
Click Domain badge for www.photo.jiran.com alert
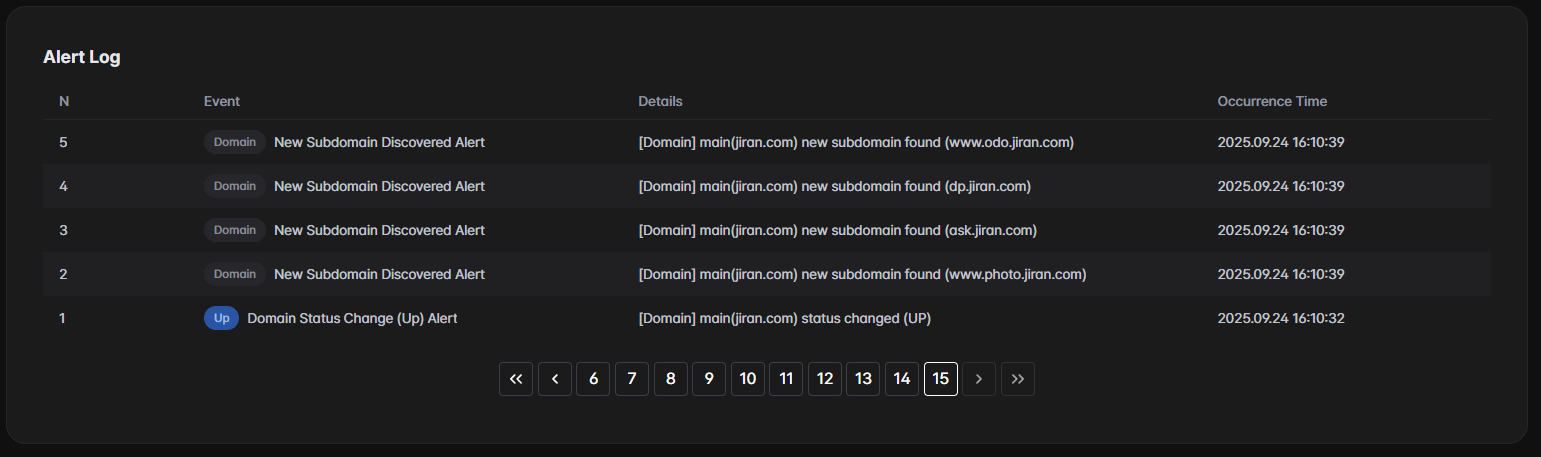point(235,274)
